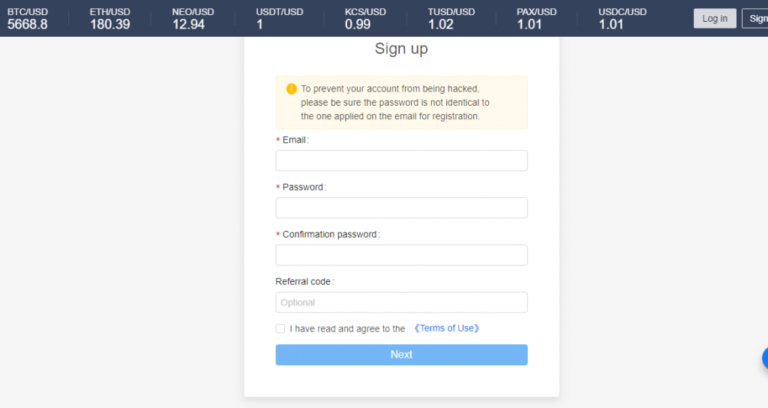Select the BTC/USD ticker
Viewport: 768px width, 408px height.
[27, 19]
